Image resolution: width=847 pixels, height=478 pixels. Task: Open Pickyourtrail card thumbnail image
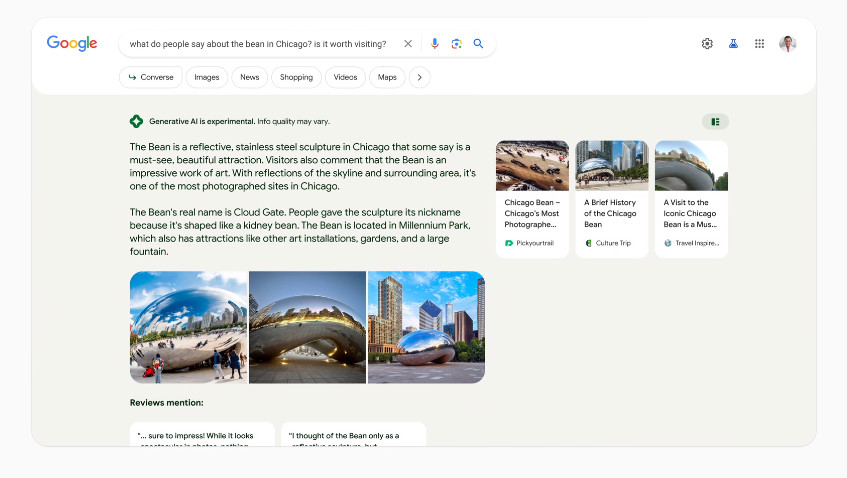click(532, 166)
